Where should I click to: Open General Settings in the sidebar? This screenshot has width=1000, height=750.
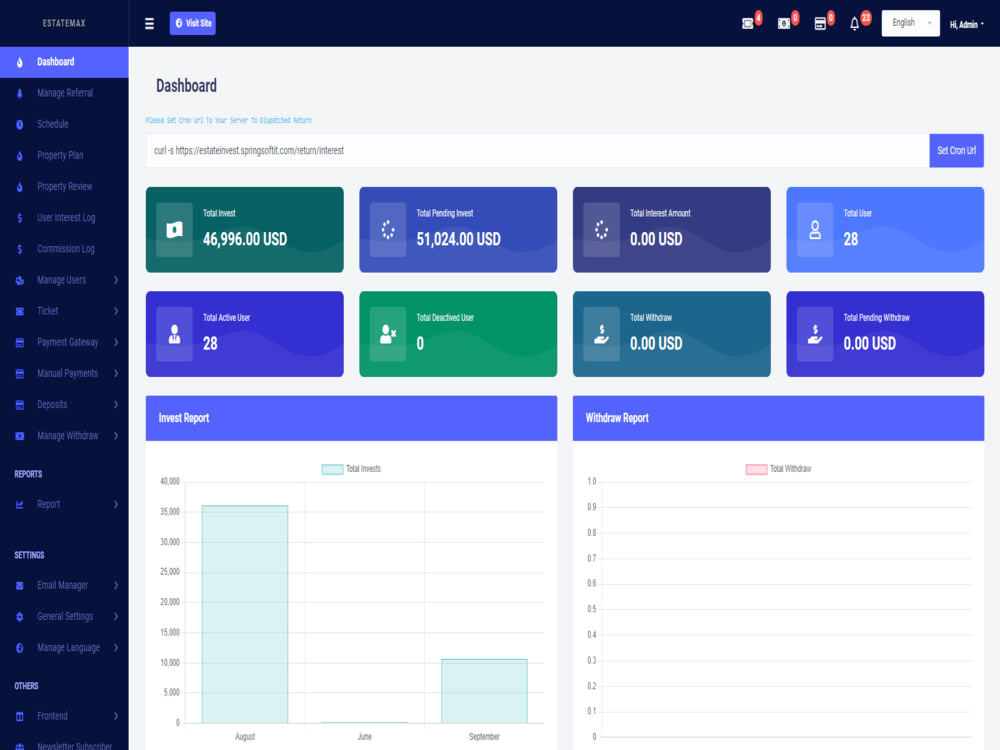64,617
